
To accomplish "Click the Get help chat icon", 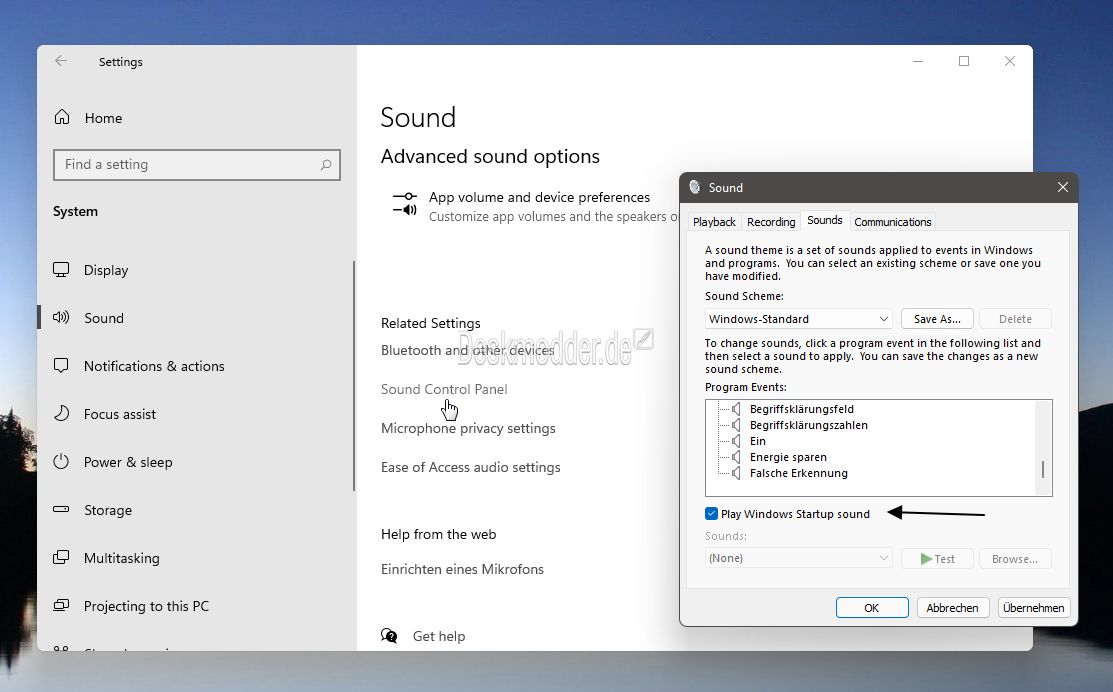I will pyautogui.click(x=389, y=635).
